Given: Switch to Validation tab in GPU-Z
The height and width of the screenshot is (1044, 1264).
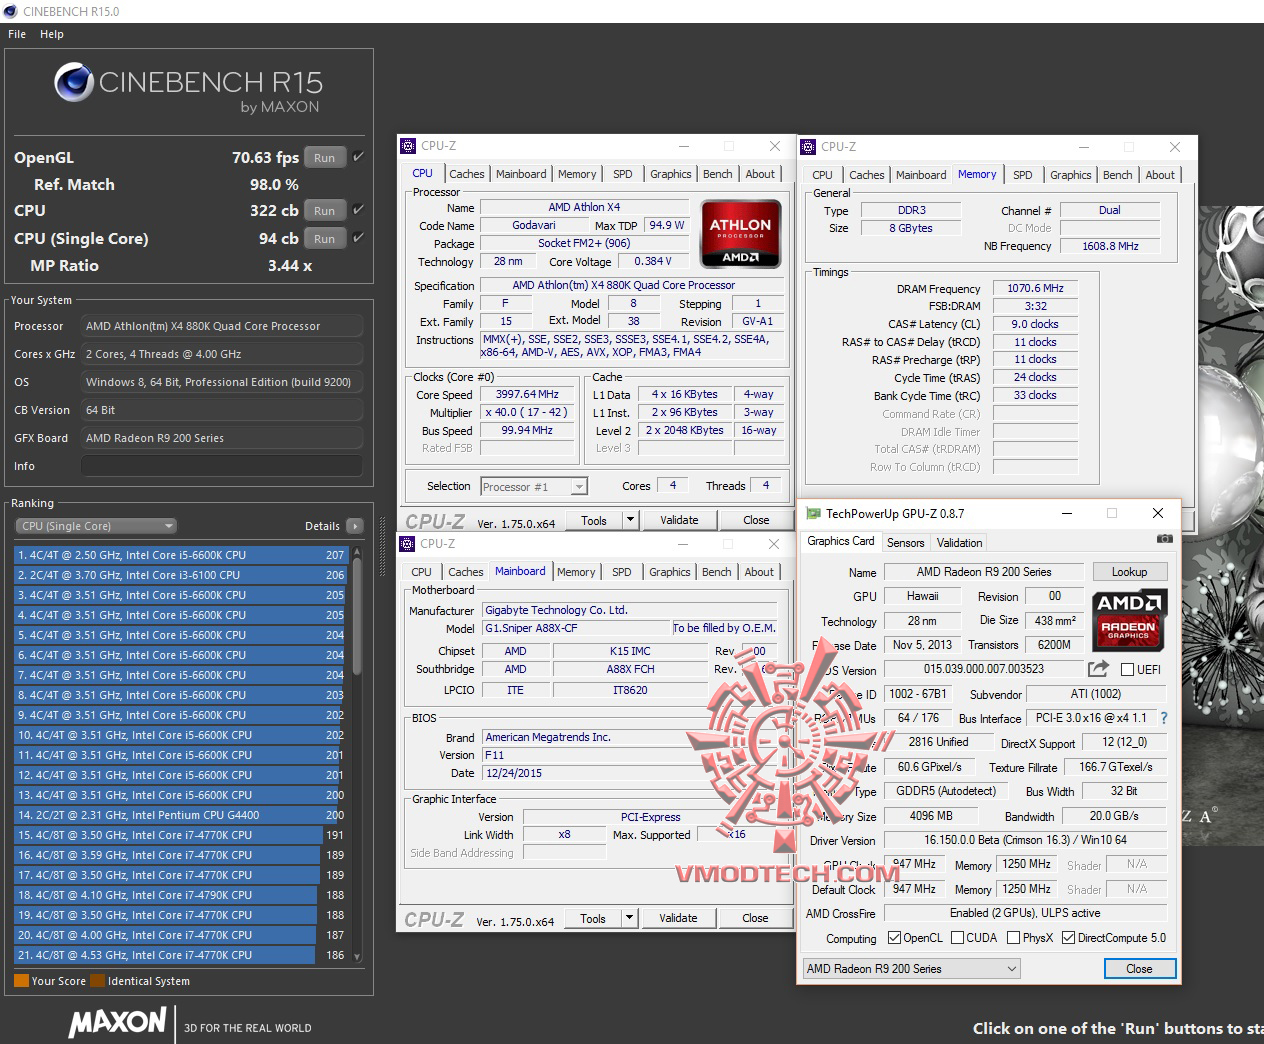Looking at the screenshot, I should [x=960, y=543].
